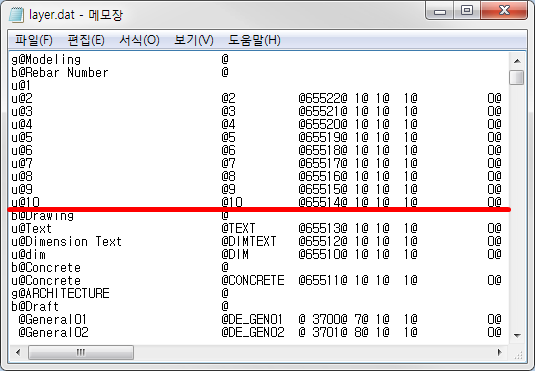Click the text 'u@2' line start
Screen dimensions: 535x371
[22, 99]
